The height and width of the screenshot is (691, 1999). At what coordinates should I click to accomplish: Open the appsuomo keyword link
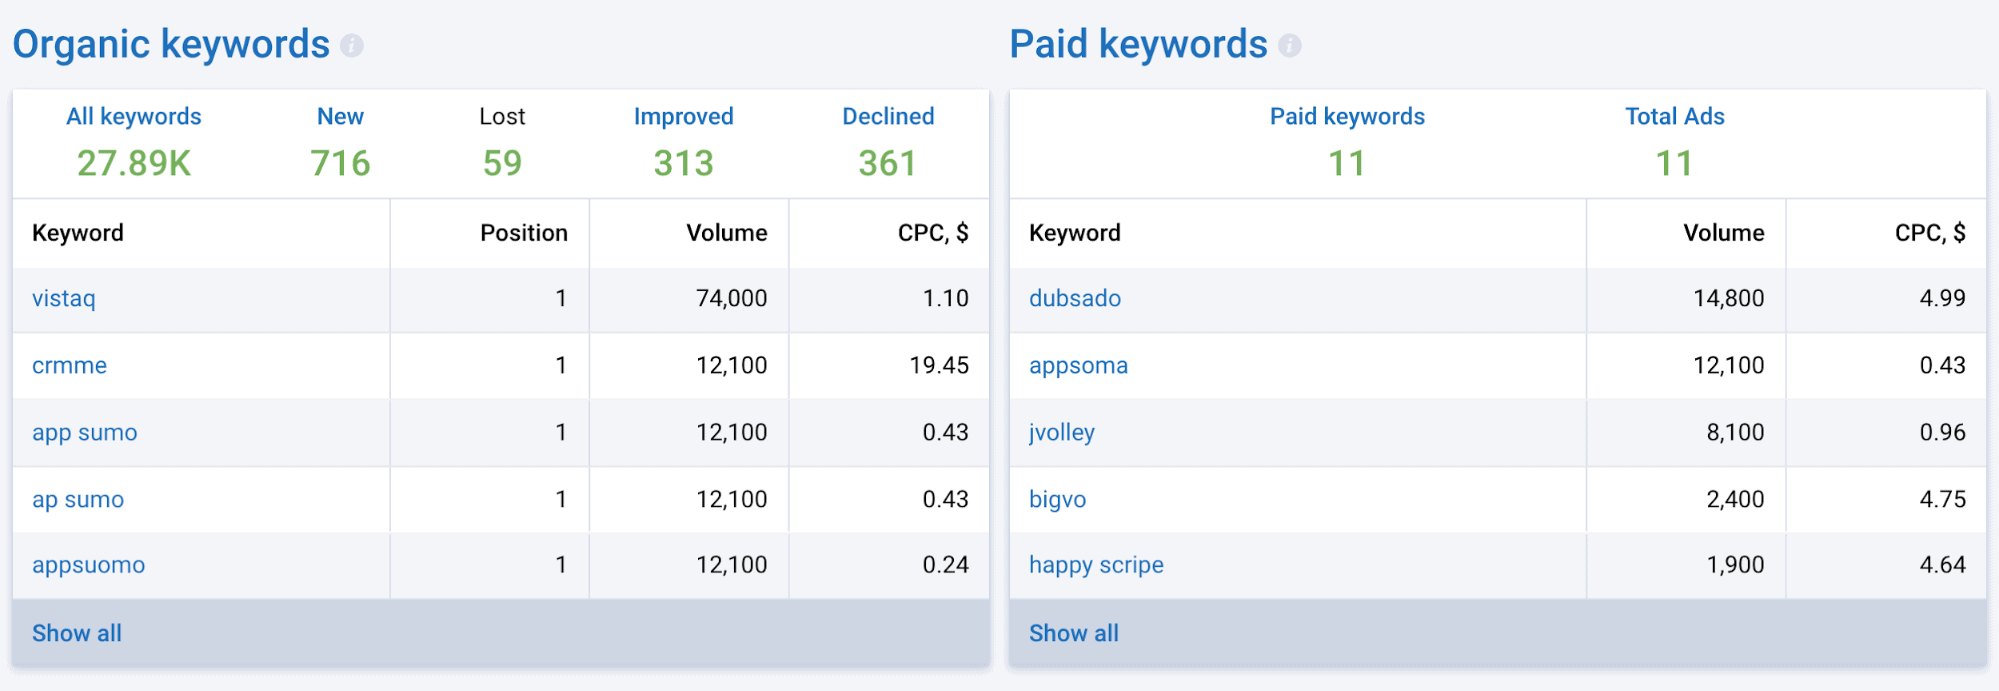88,565
